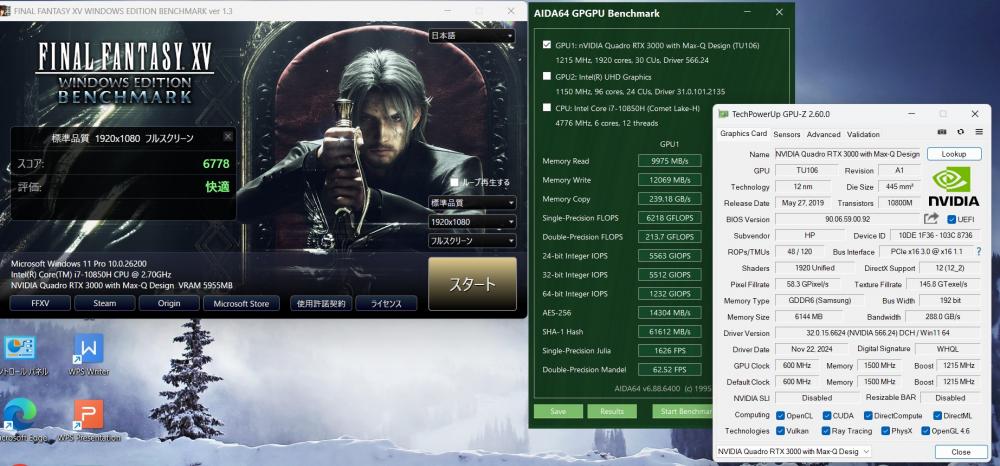Image resolution: width=1000 pixels, height=466 pixels.
Task: Switch to the Sensors tab
Action: (786, 135)
